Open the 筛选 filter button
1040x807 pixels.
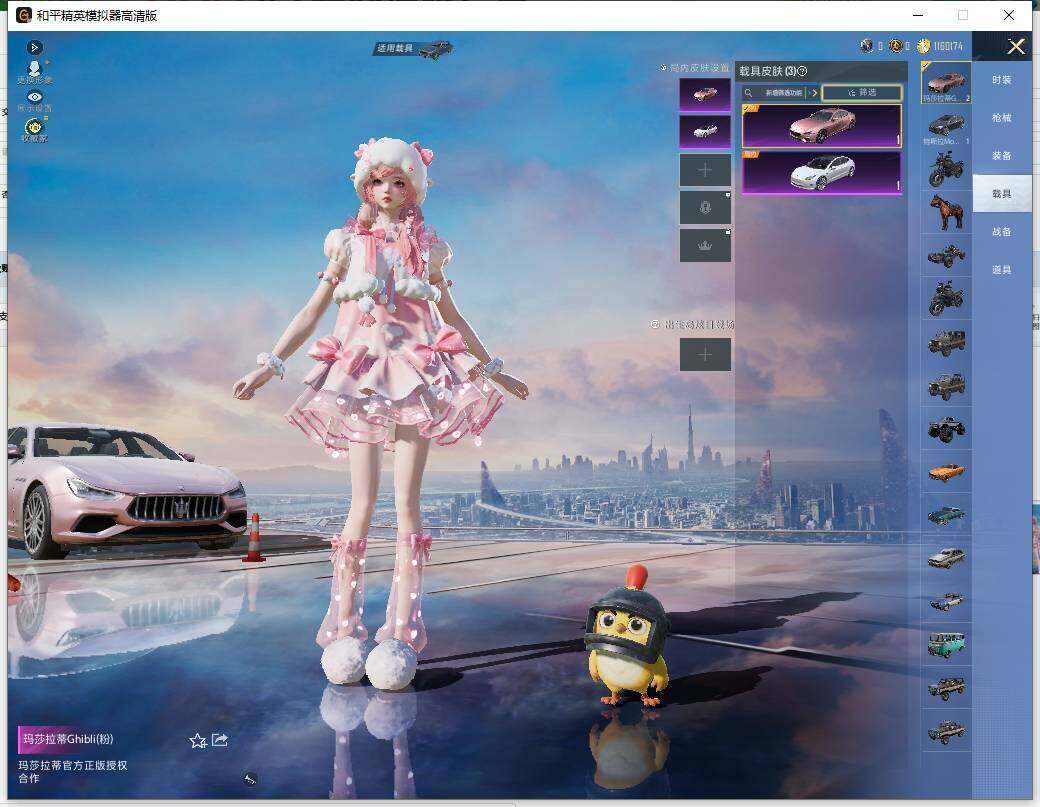862,93
